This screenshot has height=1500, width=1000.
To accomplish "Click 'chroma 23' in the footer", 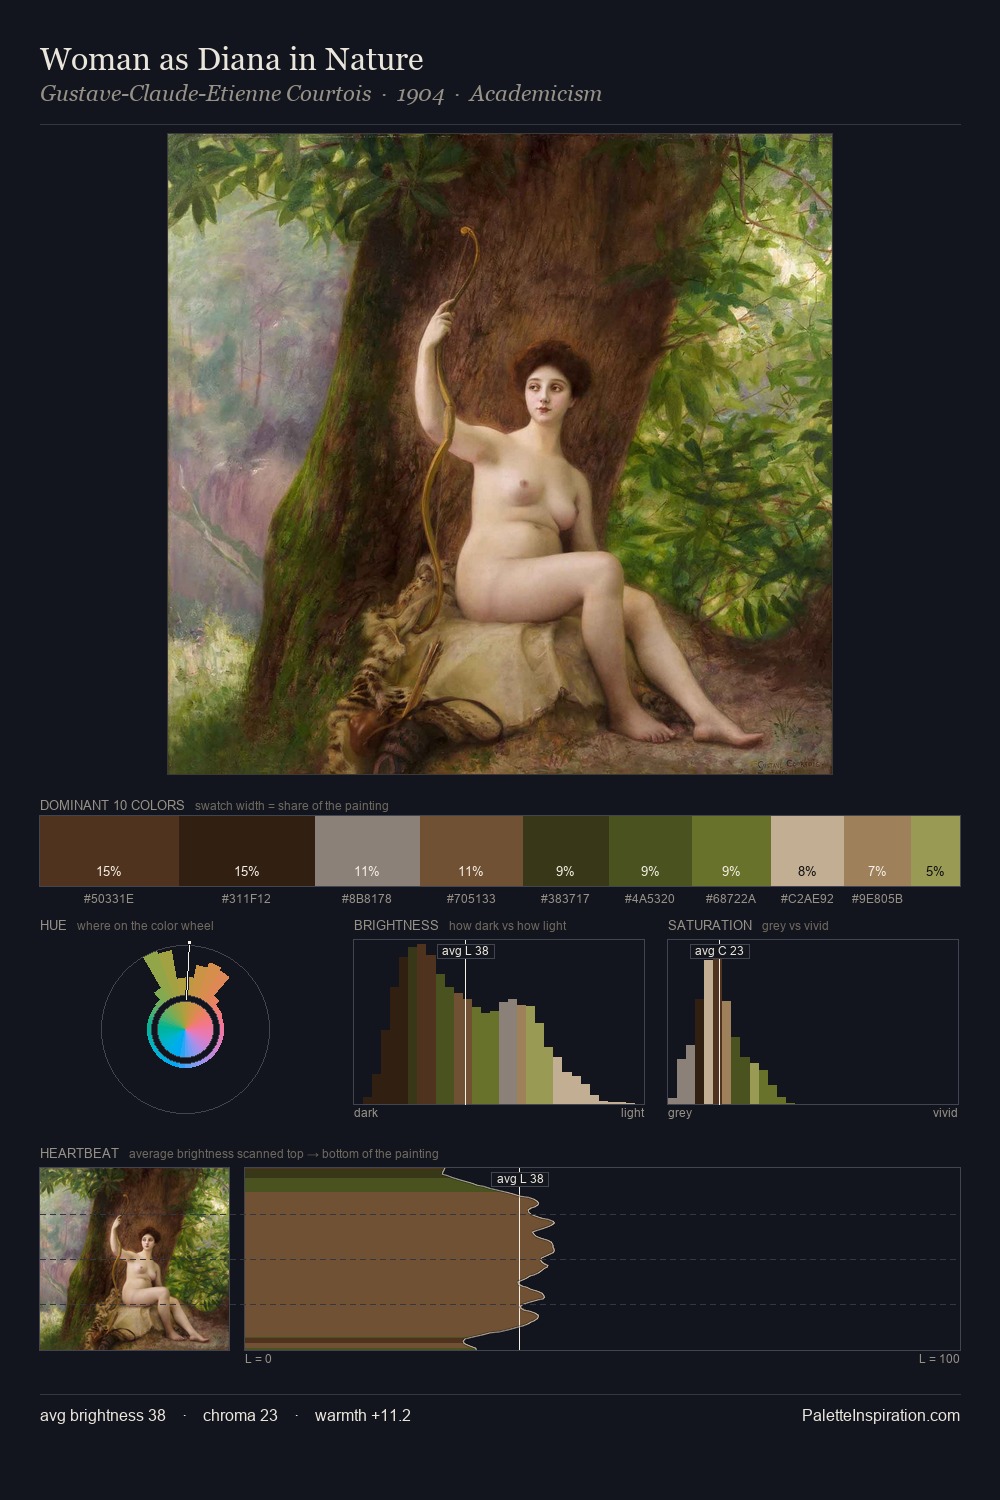I will (240, 1416).
